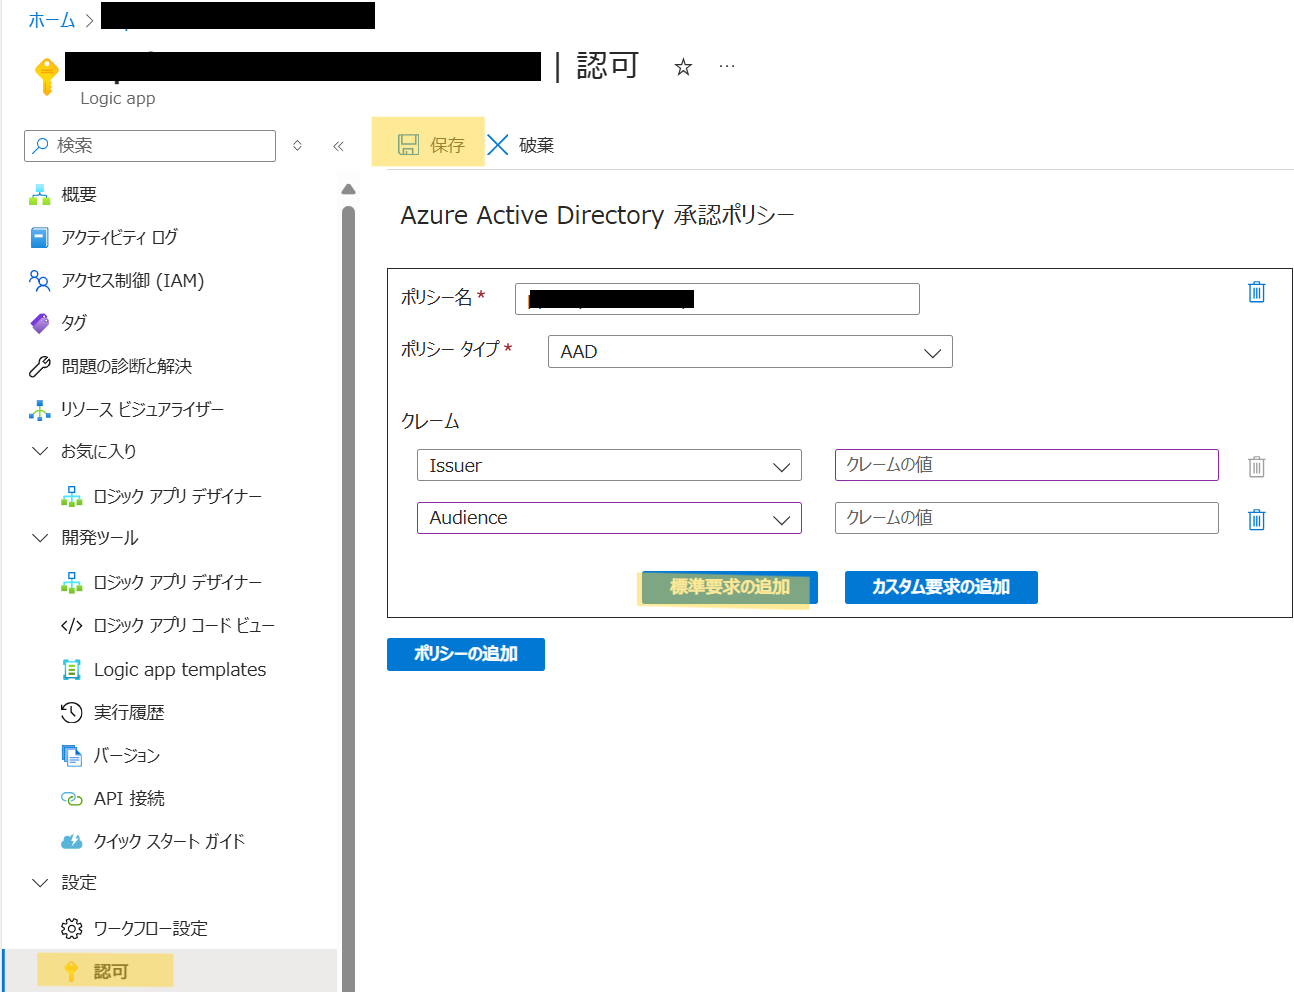Open アクセス制御 (IAM) menu item
Screen dimensions: 1294x992
pyautogui.click(x=132, y=281)
